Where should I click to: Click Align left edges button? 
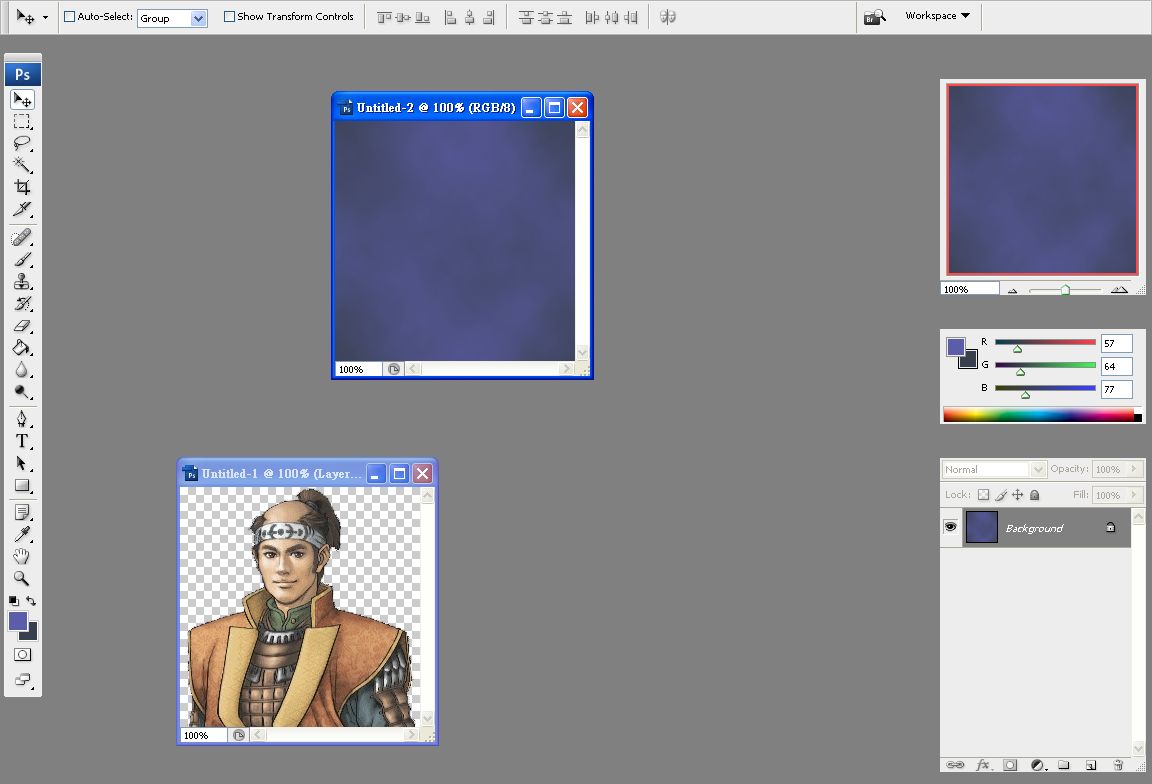pos(450,17)
